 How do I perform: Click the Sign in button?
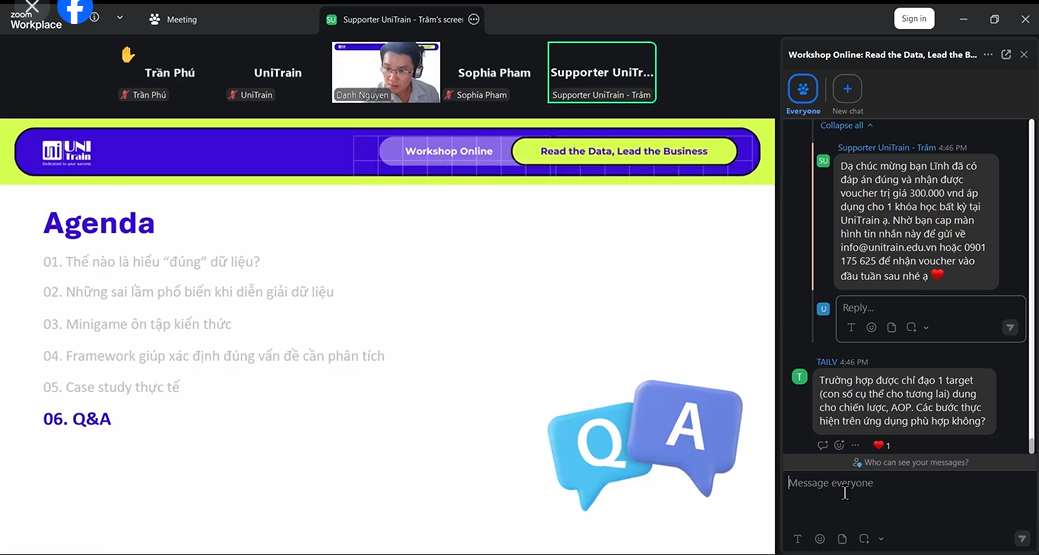[x=914, y=19]
